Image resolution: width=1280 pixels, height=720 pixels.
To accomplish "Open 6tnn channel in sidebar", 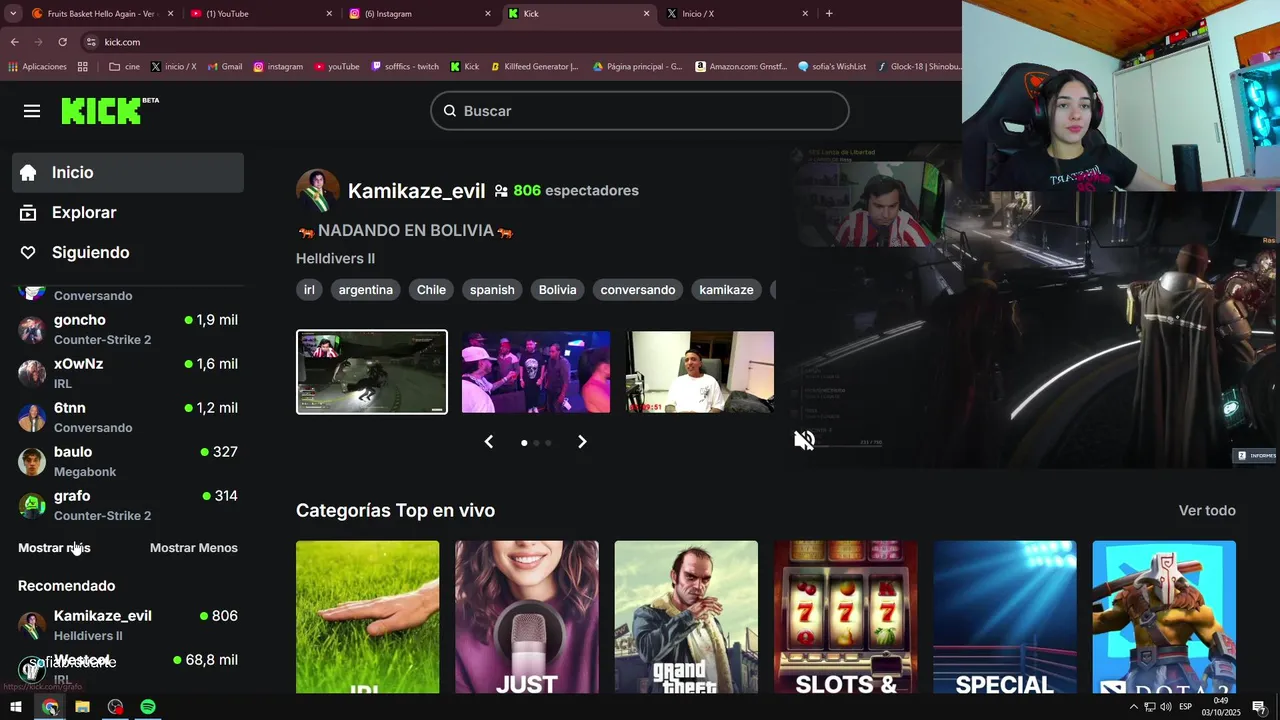I will coord(128,417).
